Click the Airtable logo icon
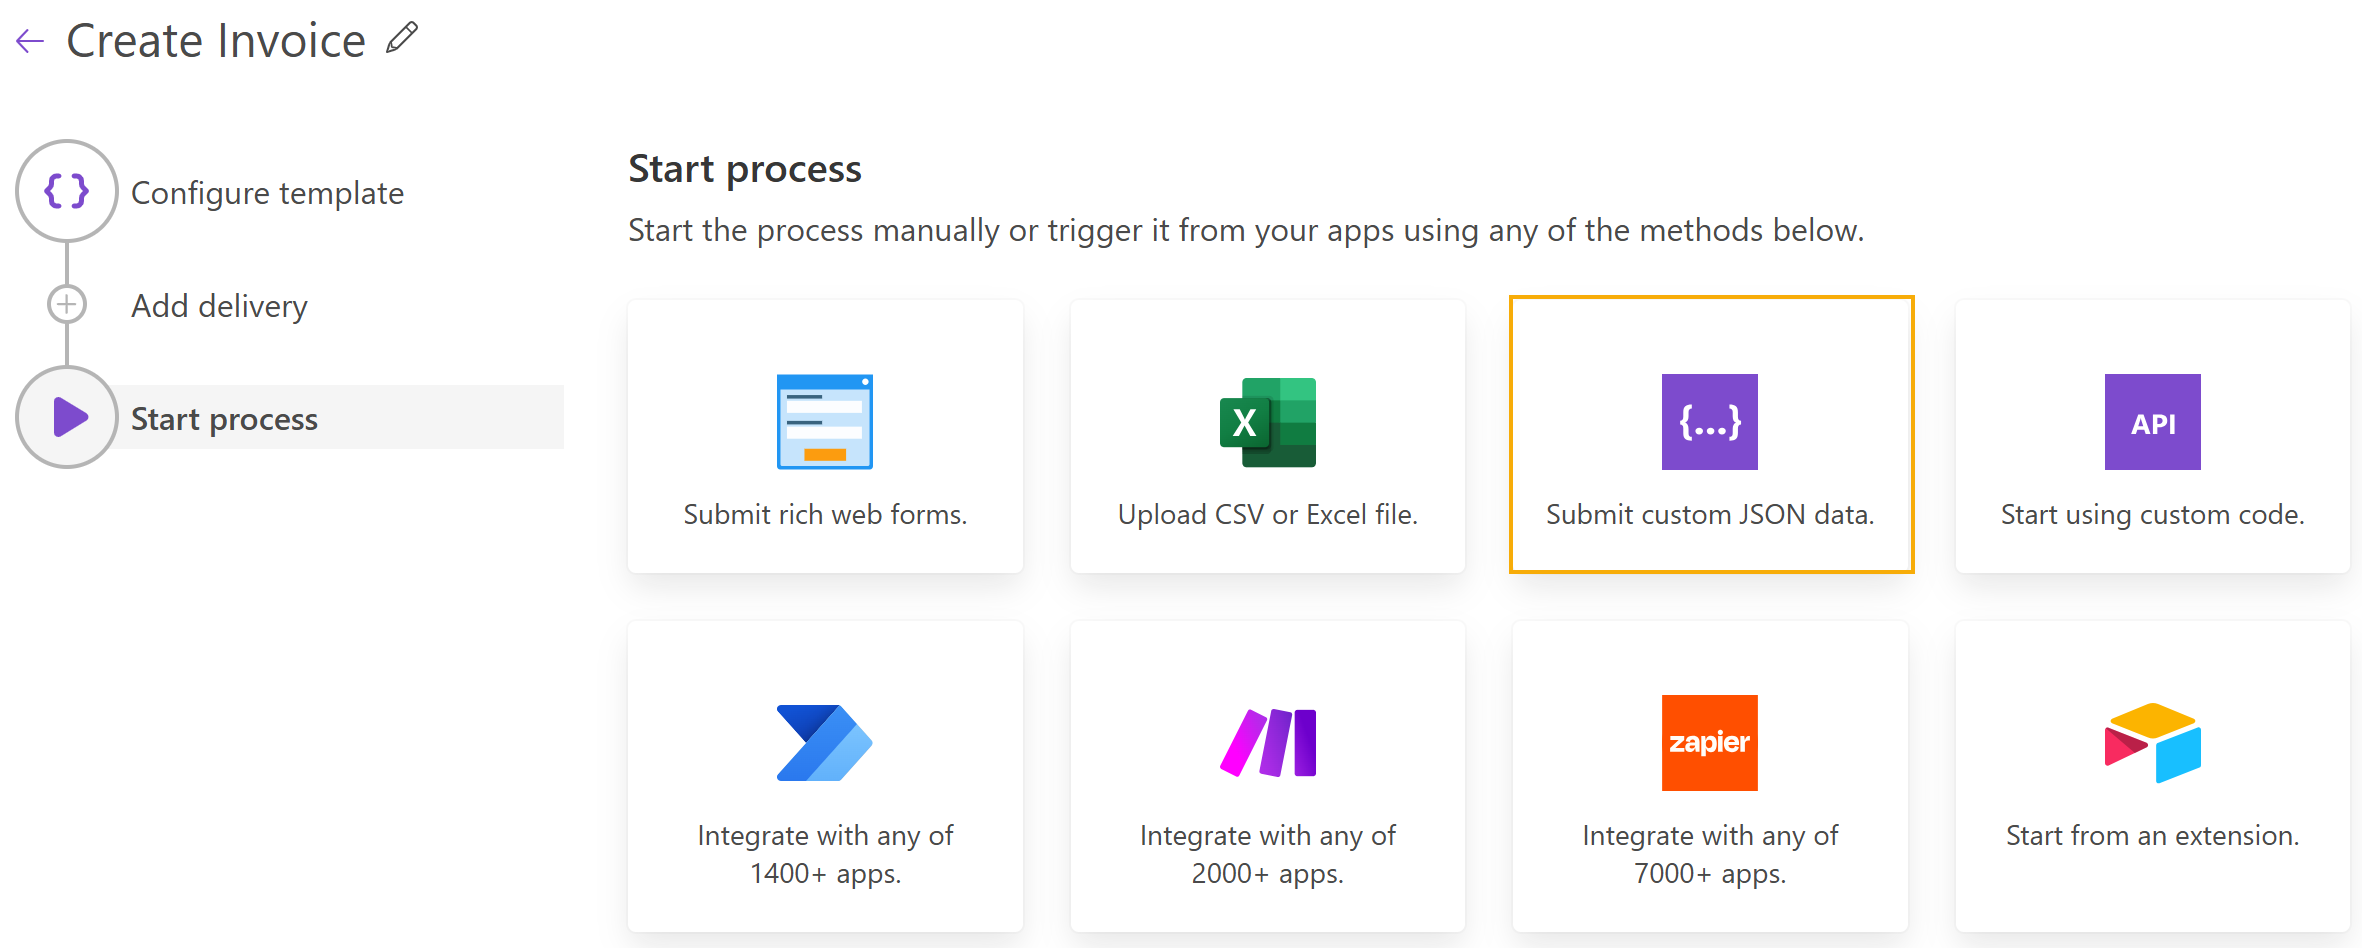Viewport: 2362px width, 948px height. coord(2153,743)
